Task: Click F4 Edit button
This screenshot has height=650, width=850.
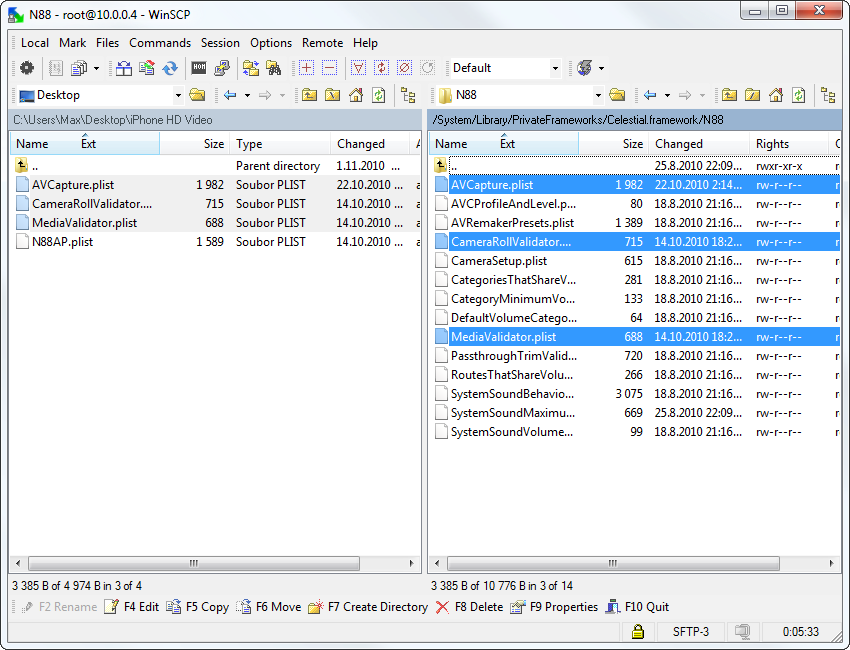Action: click(x=132, y=607)
